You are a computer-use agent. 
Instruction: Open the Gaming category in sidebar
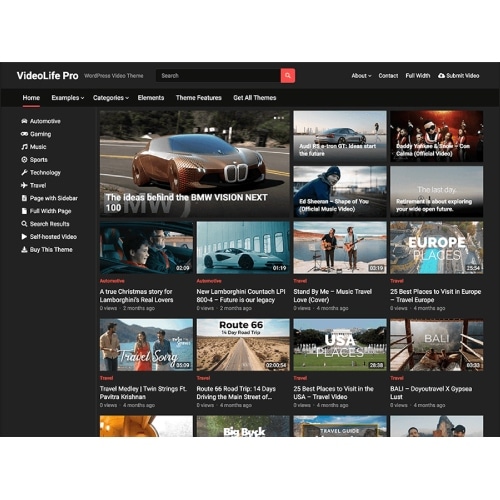(41, 134)
